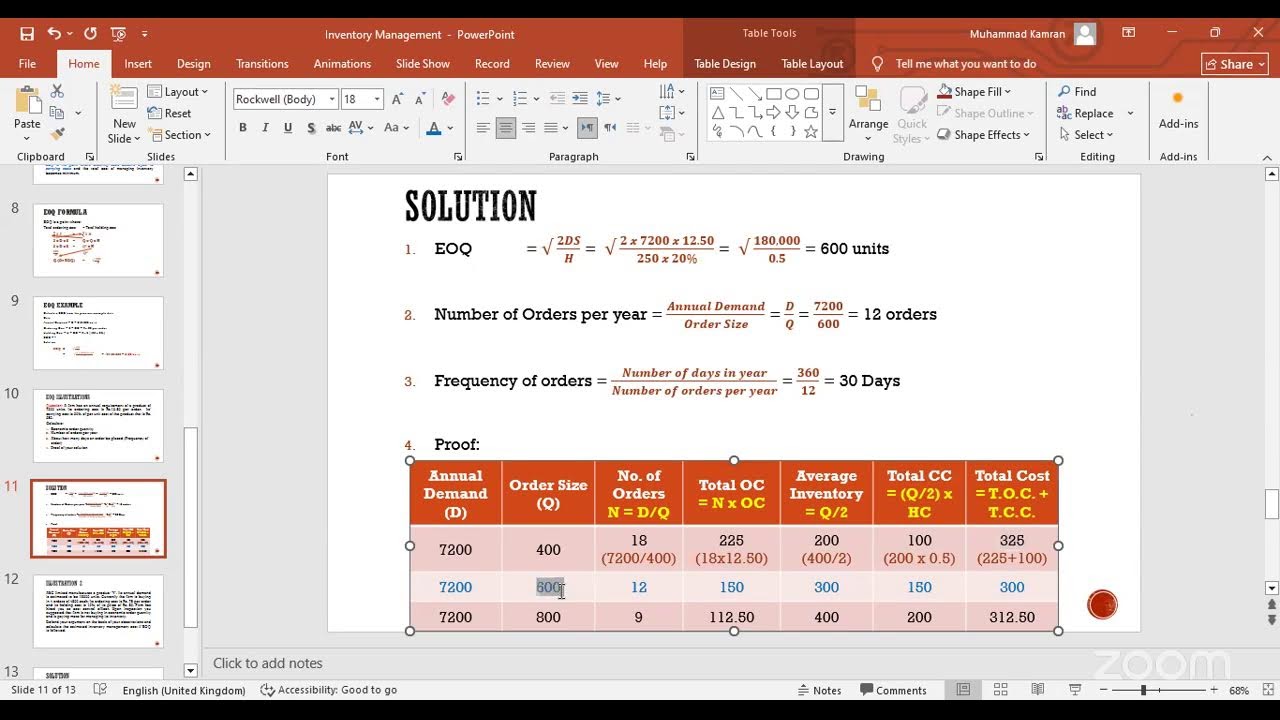1280x720 pixels.
Task: Align text to the right
Action: click(x=528, y=128)
